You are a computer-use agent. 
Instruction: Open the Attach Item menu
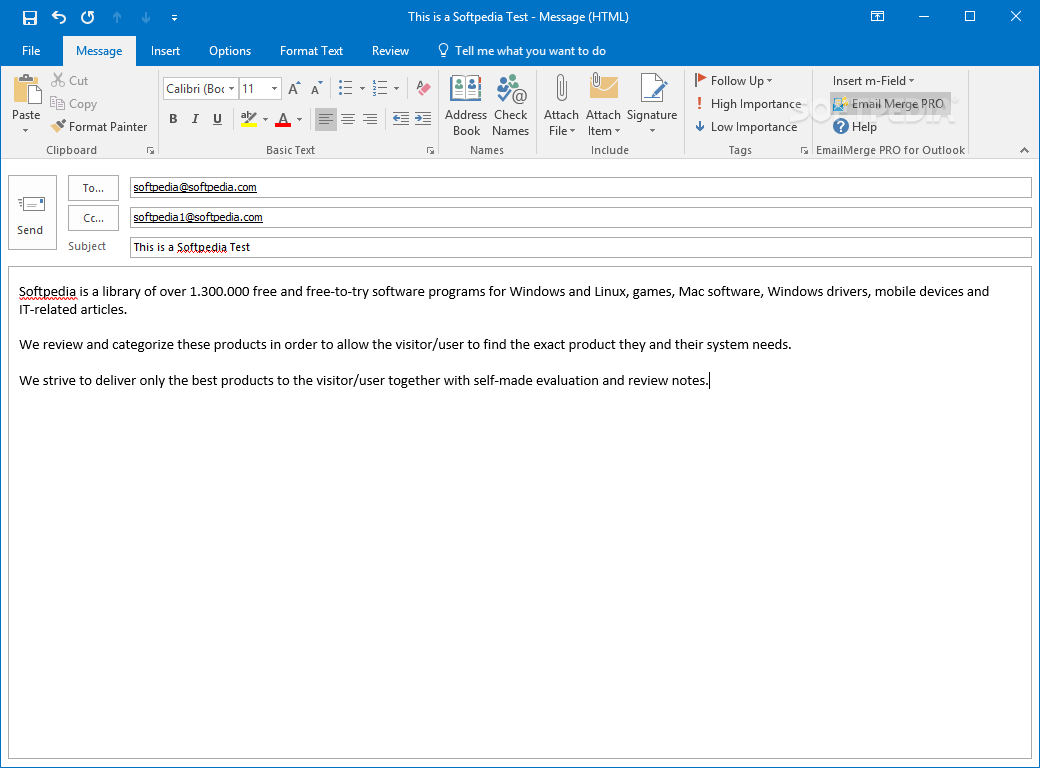click(x=603, y=105)
